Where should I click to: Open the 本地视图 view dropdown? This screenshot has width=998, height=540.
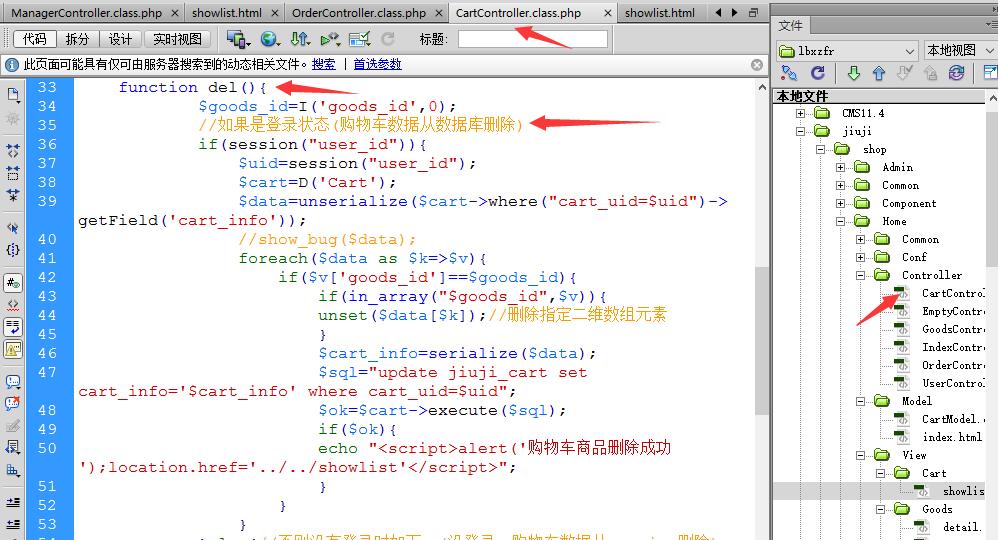[960, 51]
